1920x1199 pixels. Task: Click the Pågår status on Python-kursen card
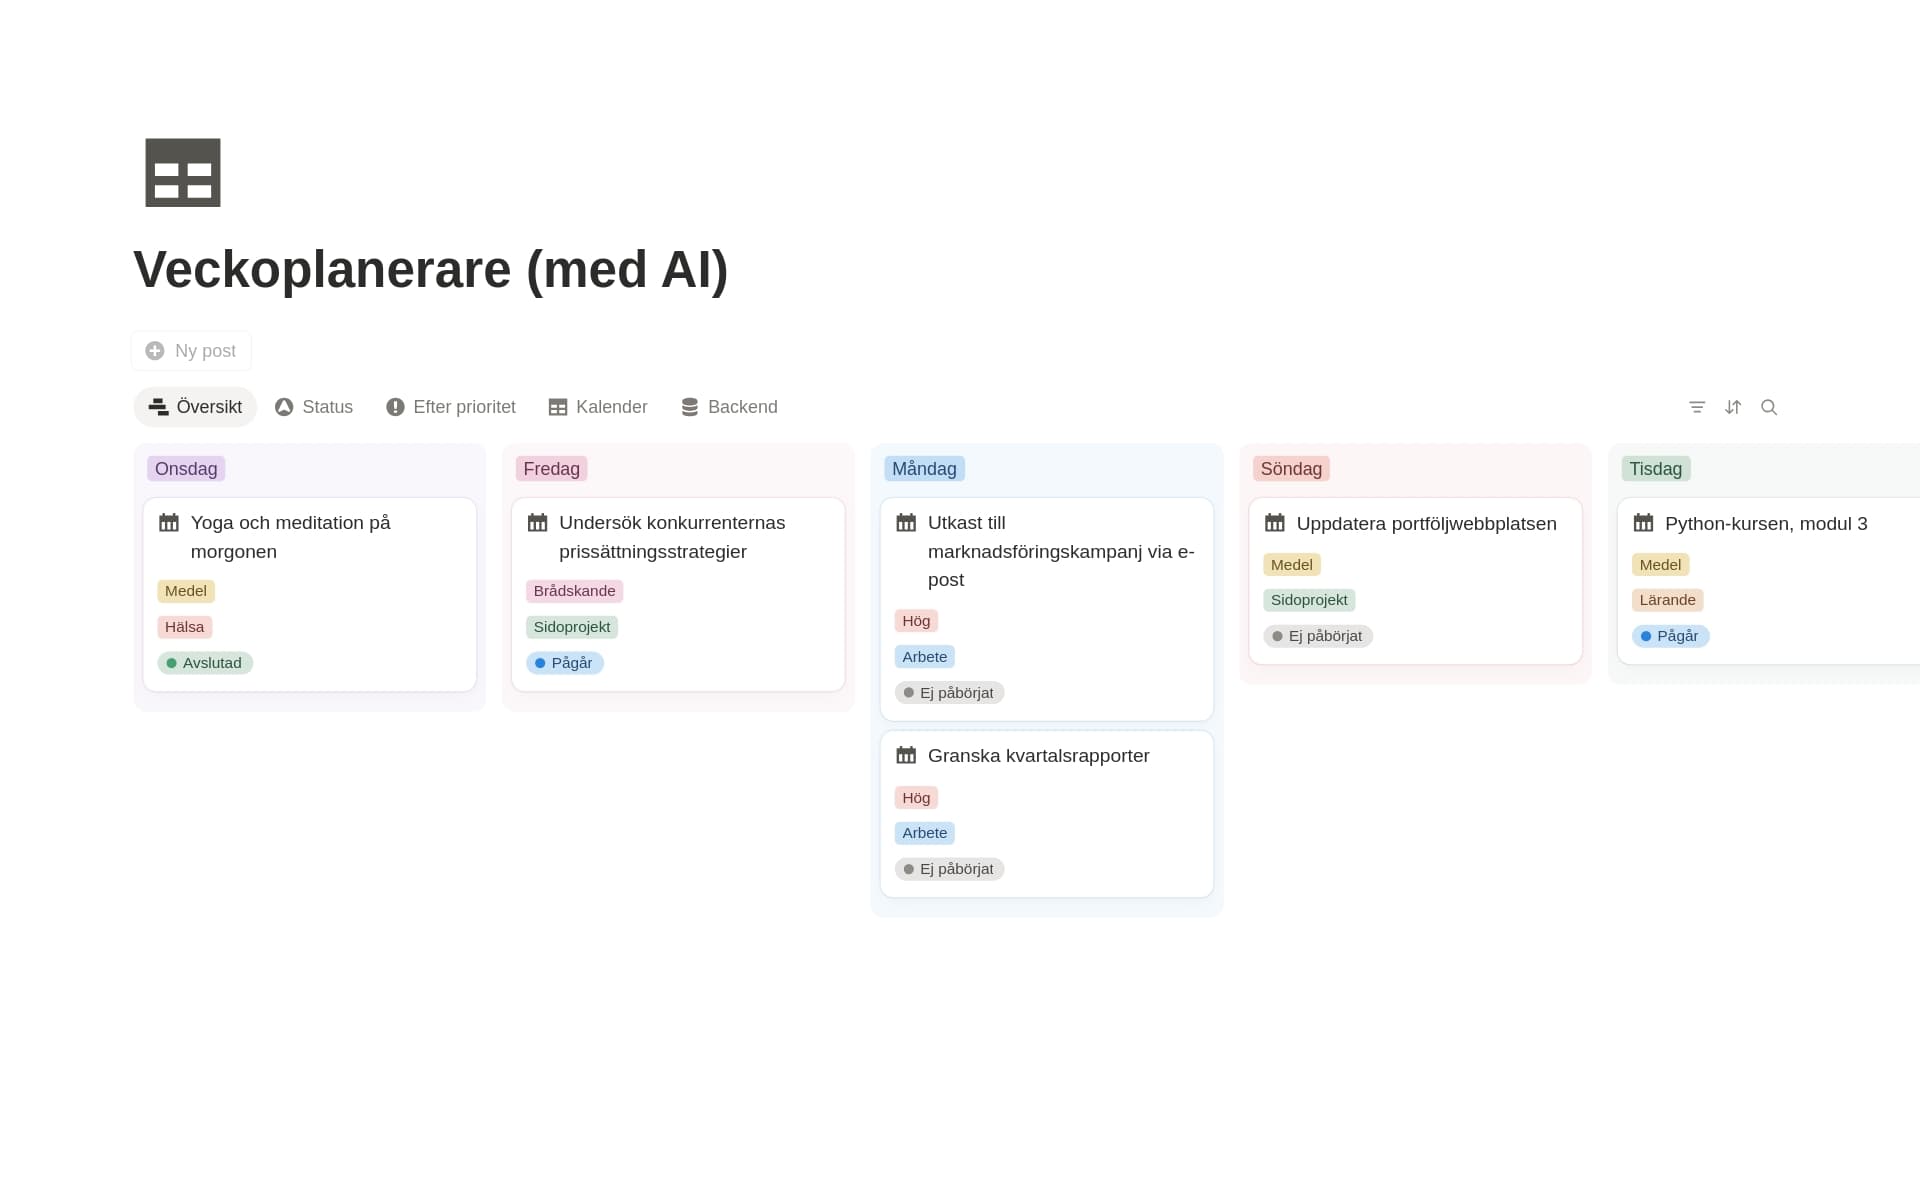pyautogui.click(x=1671, y=636)
